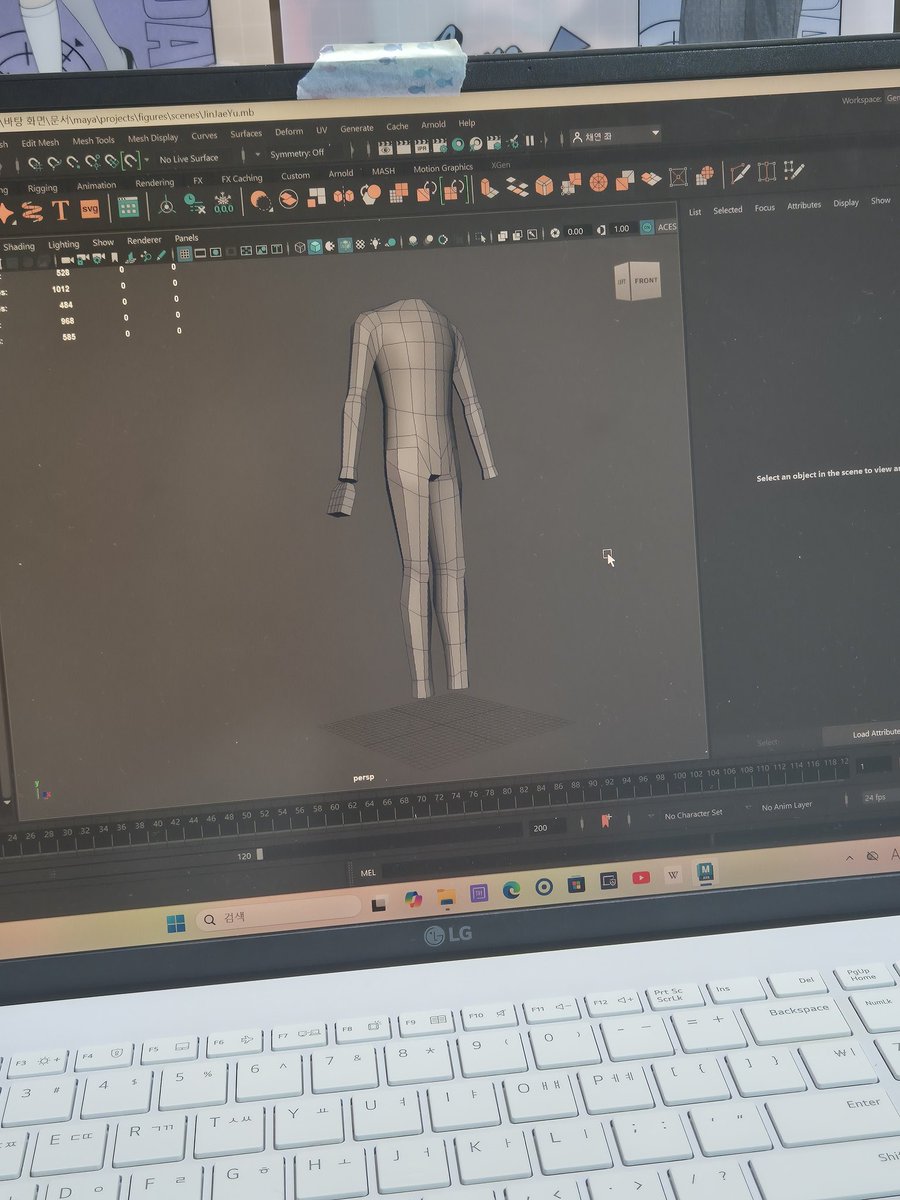
Task: Switch to the Motion Graphics shelf tab
Action: 443,169
